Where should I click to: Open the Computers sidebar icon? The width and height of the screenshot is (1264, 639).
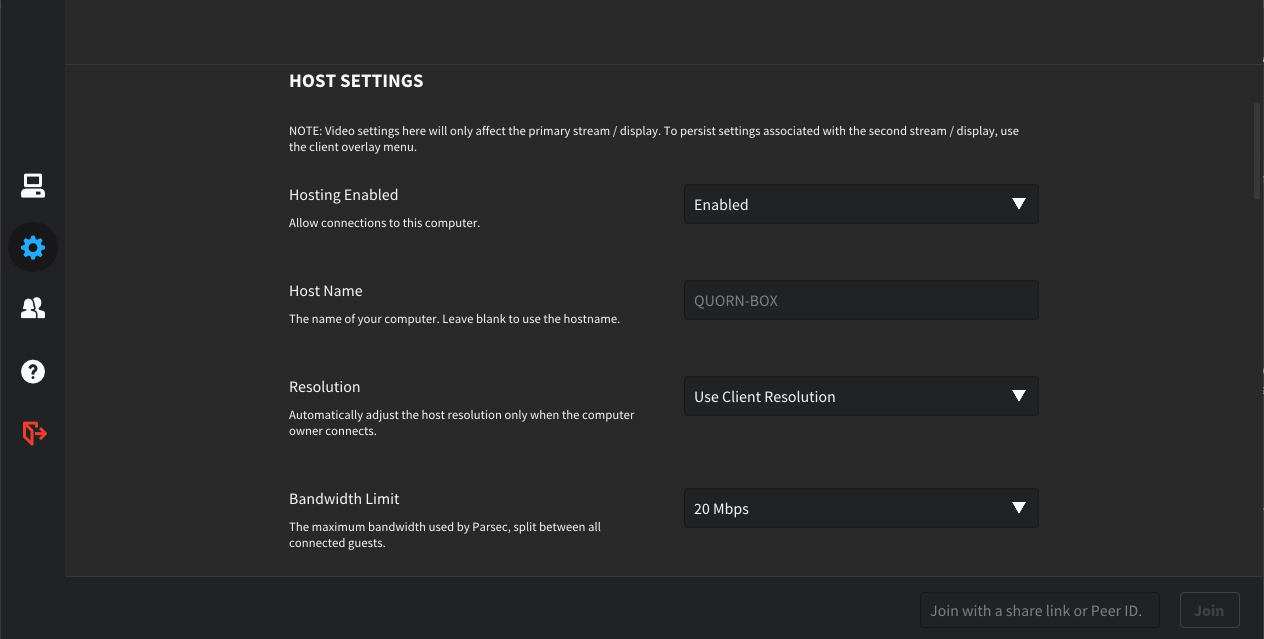pos(33,185)
